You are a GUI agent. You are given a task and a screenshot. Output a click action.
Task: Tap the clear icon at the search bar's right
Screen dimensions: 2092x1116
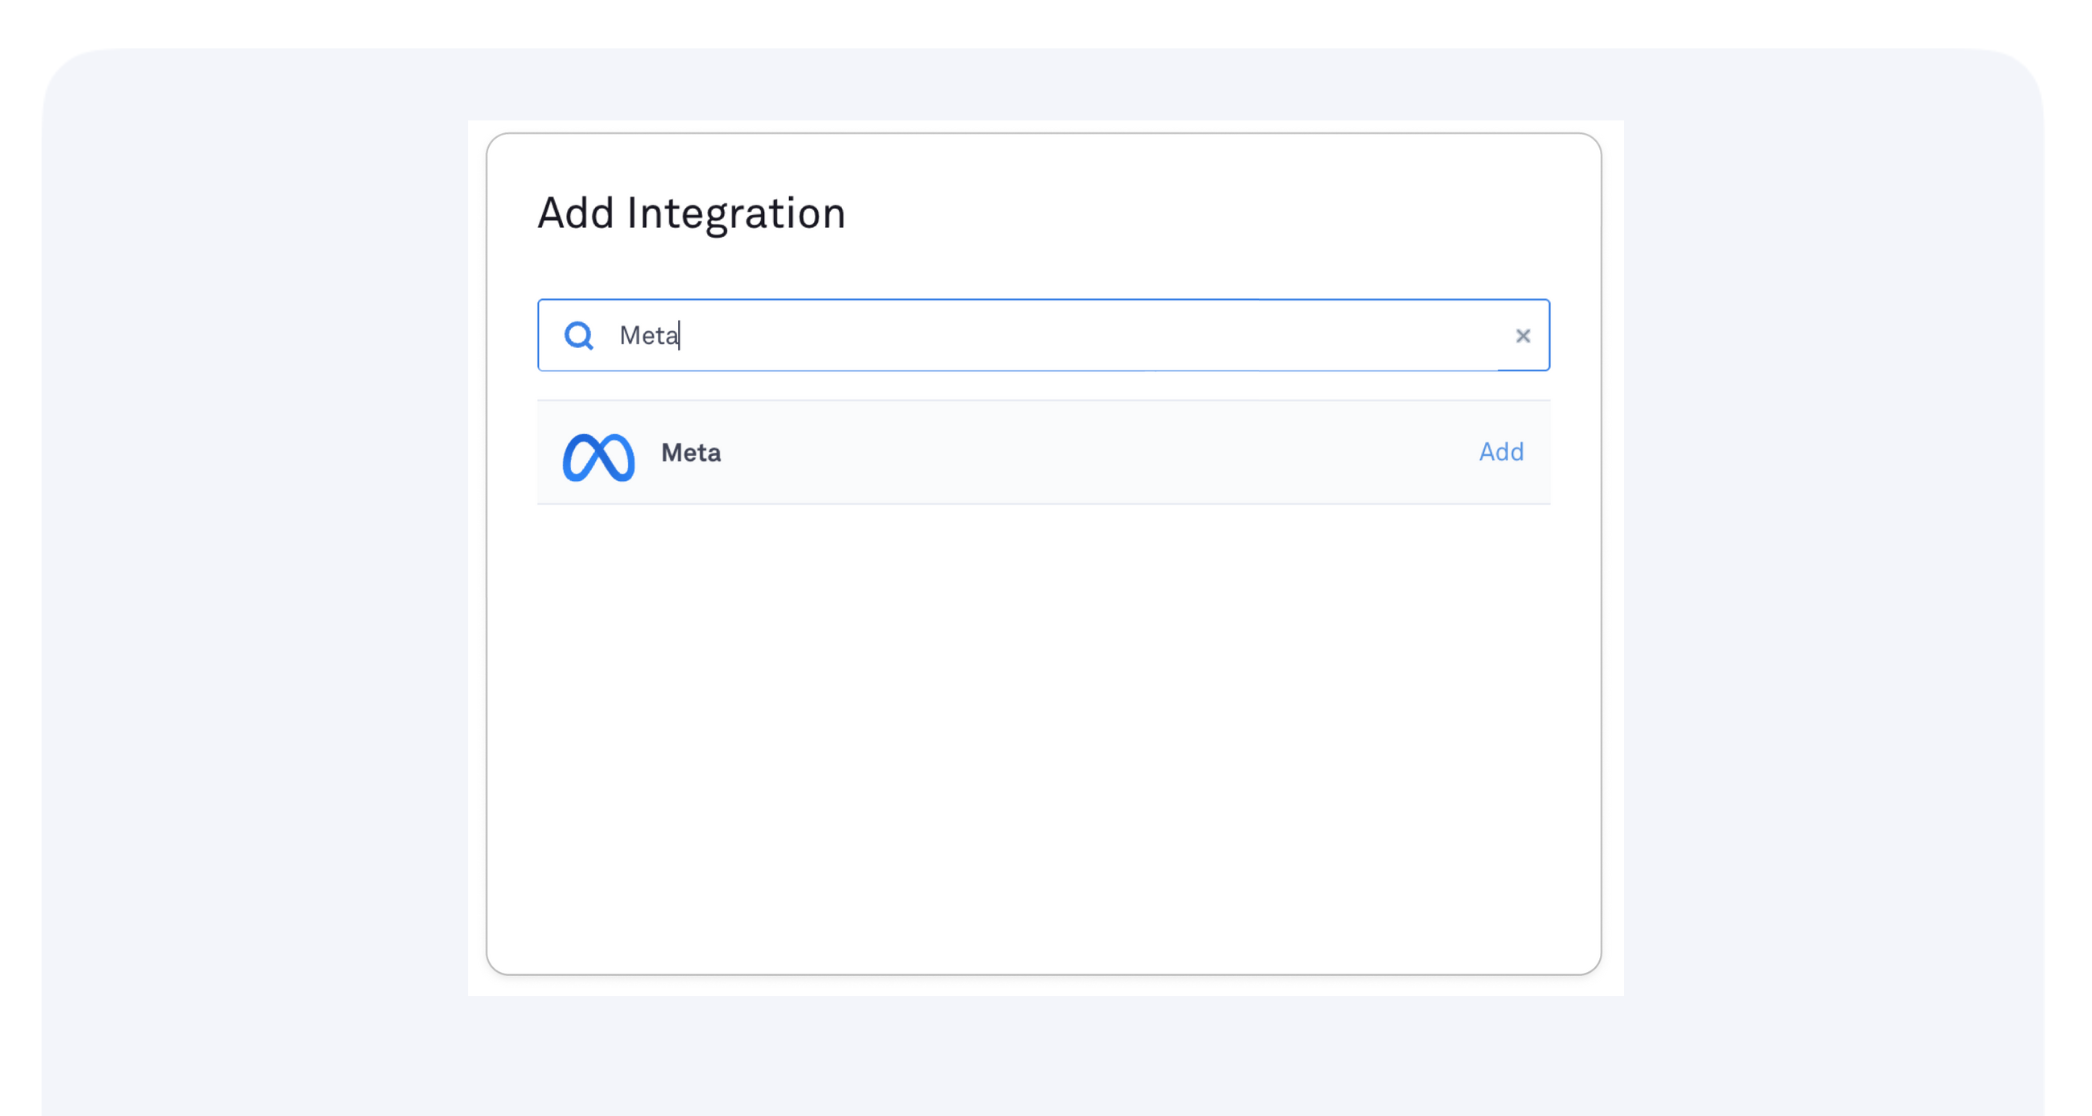pyautogui.click(x=1523, y=336)
